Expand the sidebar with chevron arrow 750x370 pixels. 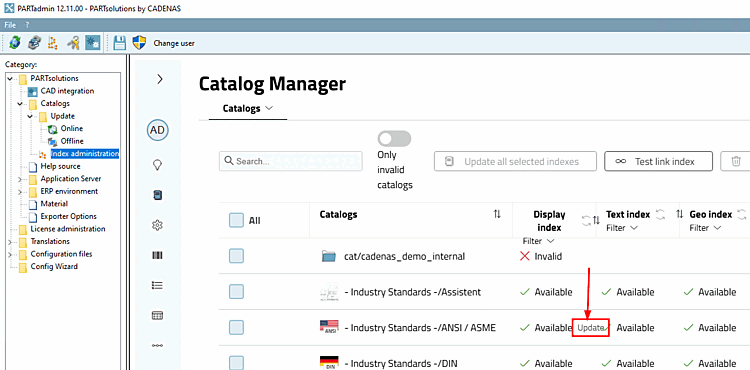160,79
